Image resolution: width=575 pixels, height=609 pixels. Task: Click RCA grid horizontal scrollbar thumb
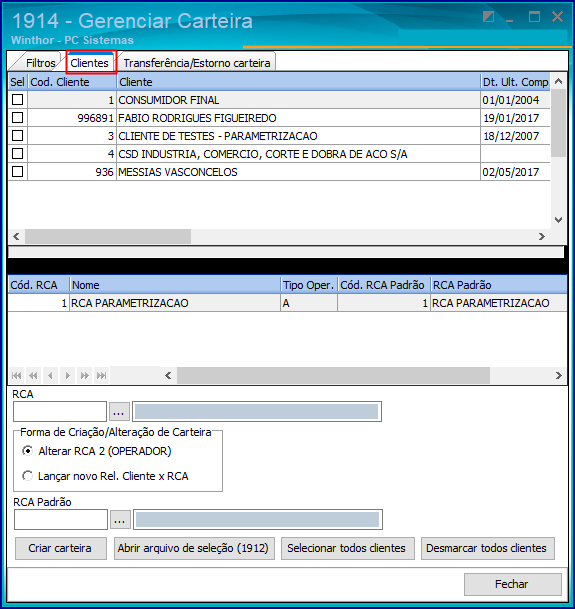point(333,375)
